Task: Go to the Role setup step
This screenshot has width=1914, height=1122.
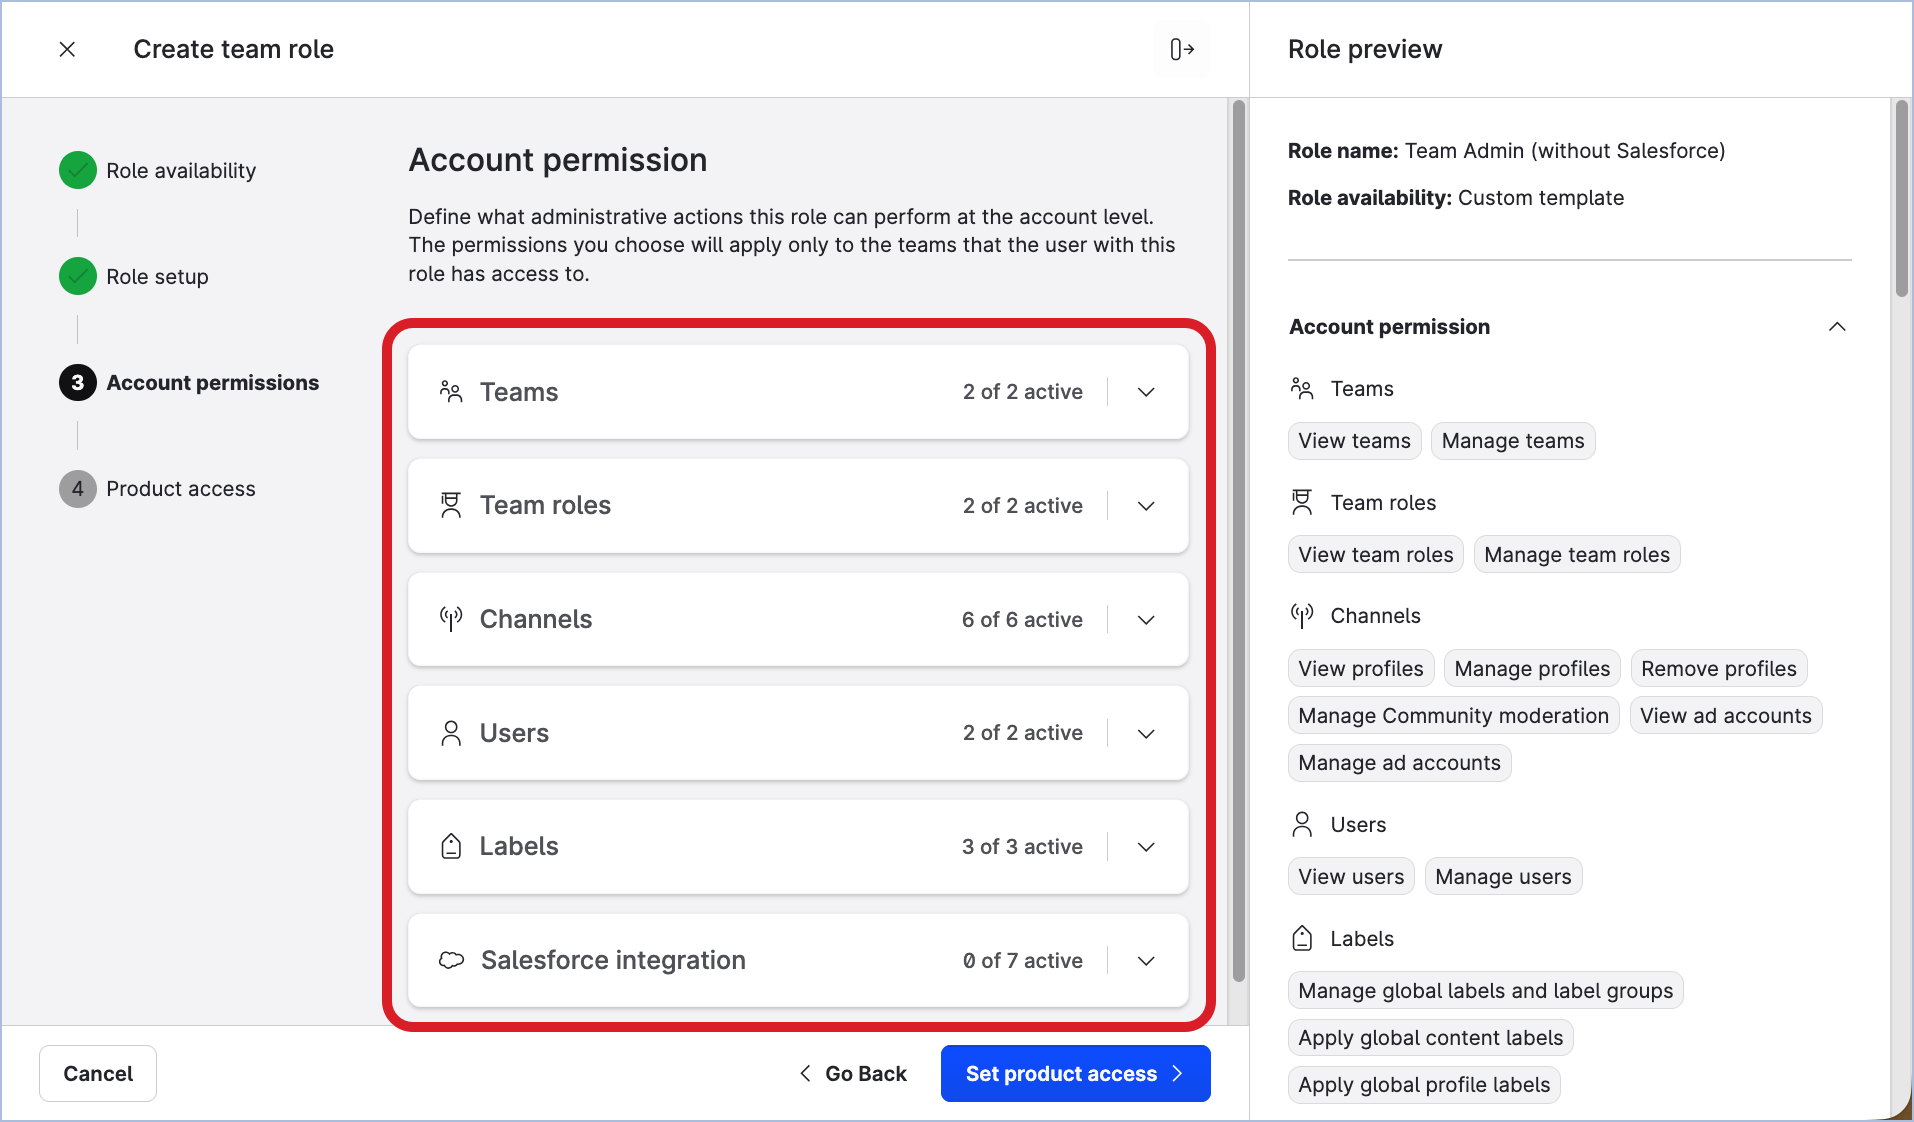Action: pyautogui.click(x=157, y=277)
